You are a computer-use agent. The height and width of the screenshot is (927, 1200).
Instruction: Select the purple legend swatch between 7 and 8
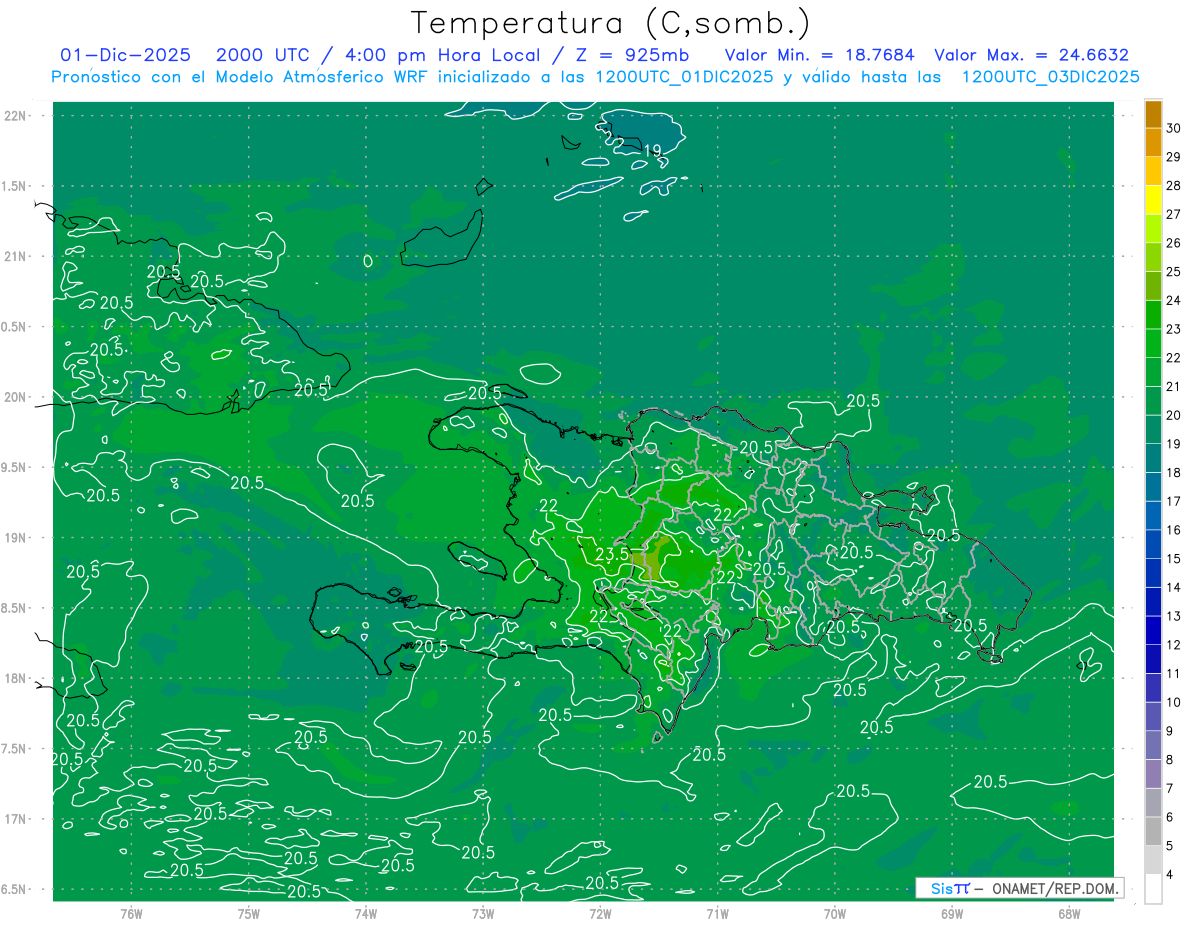point(1153,774)
